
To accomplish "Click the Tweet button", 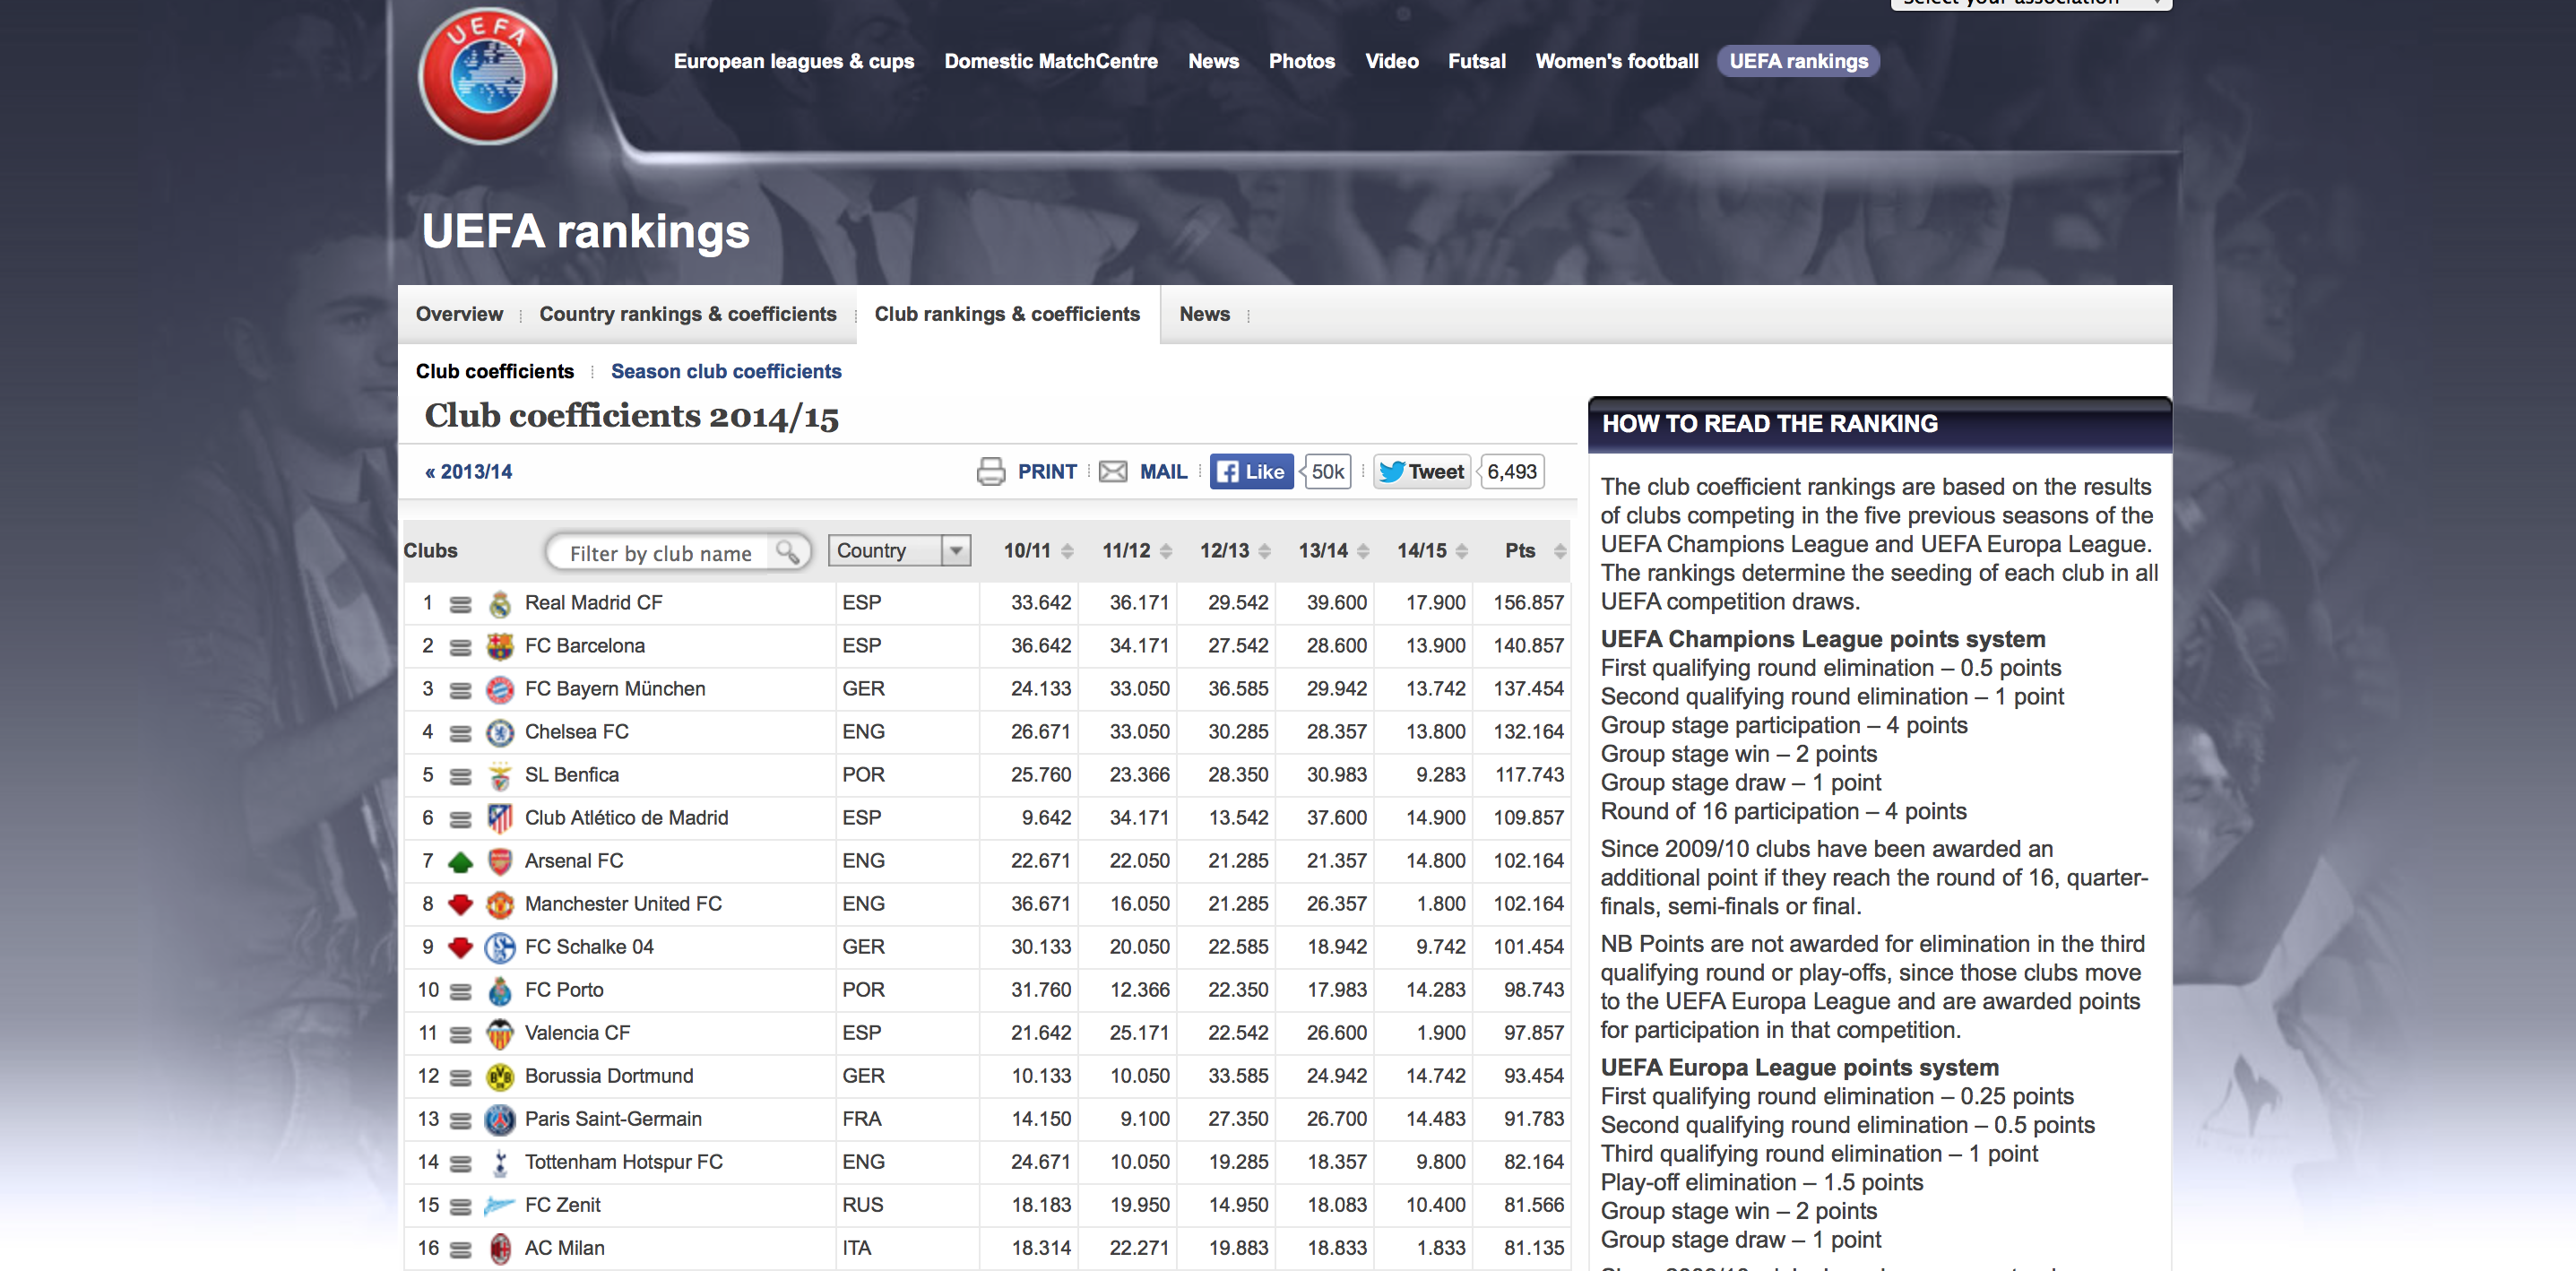I will pos(1422,471).
